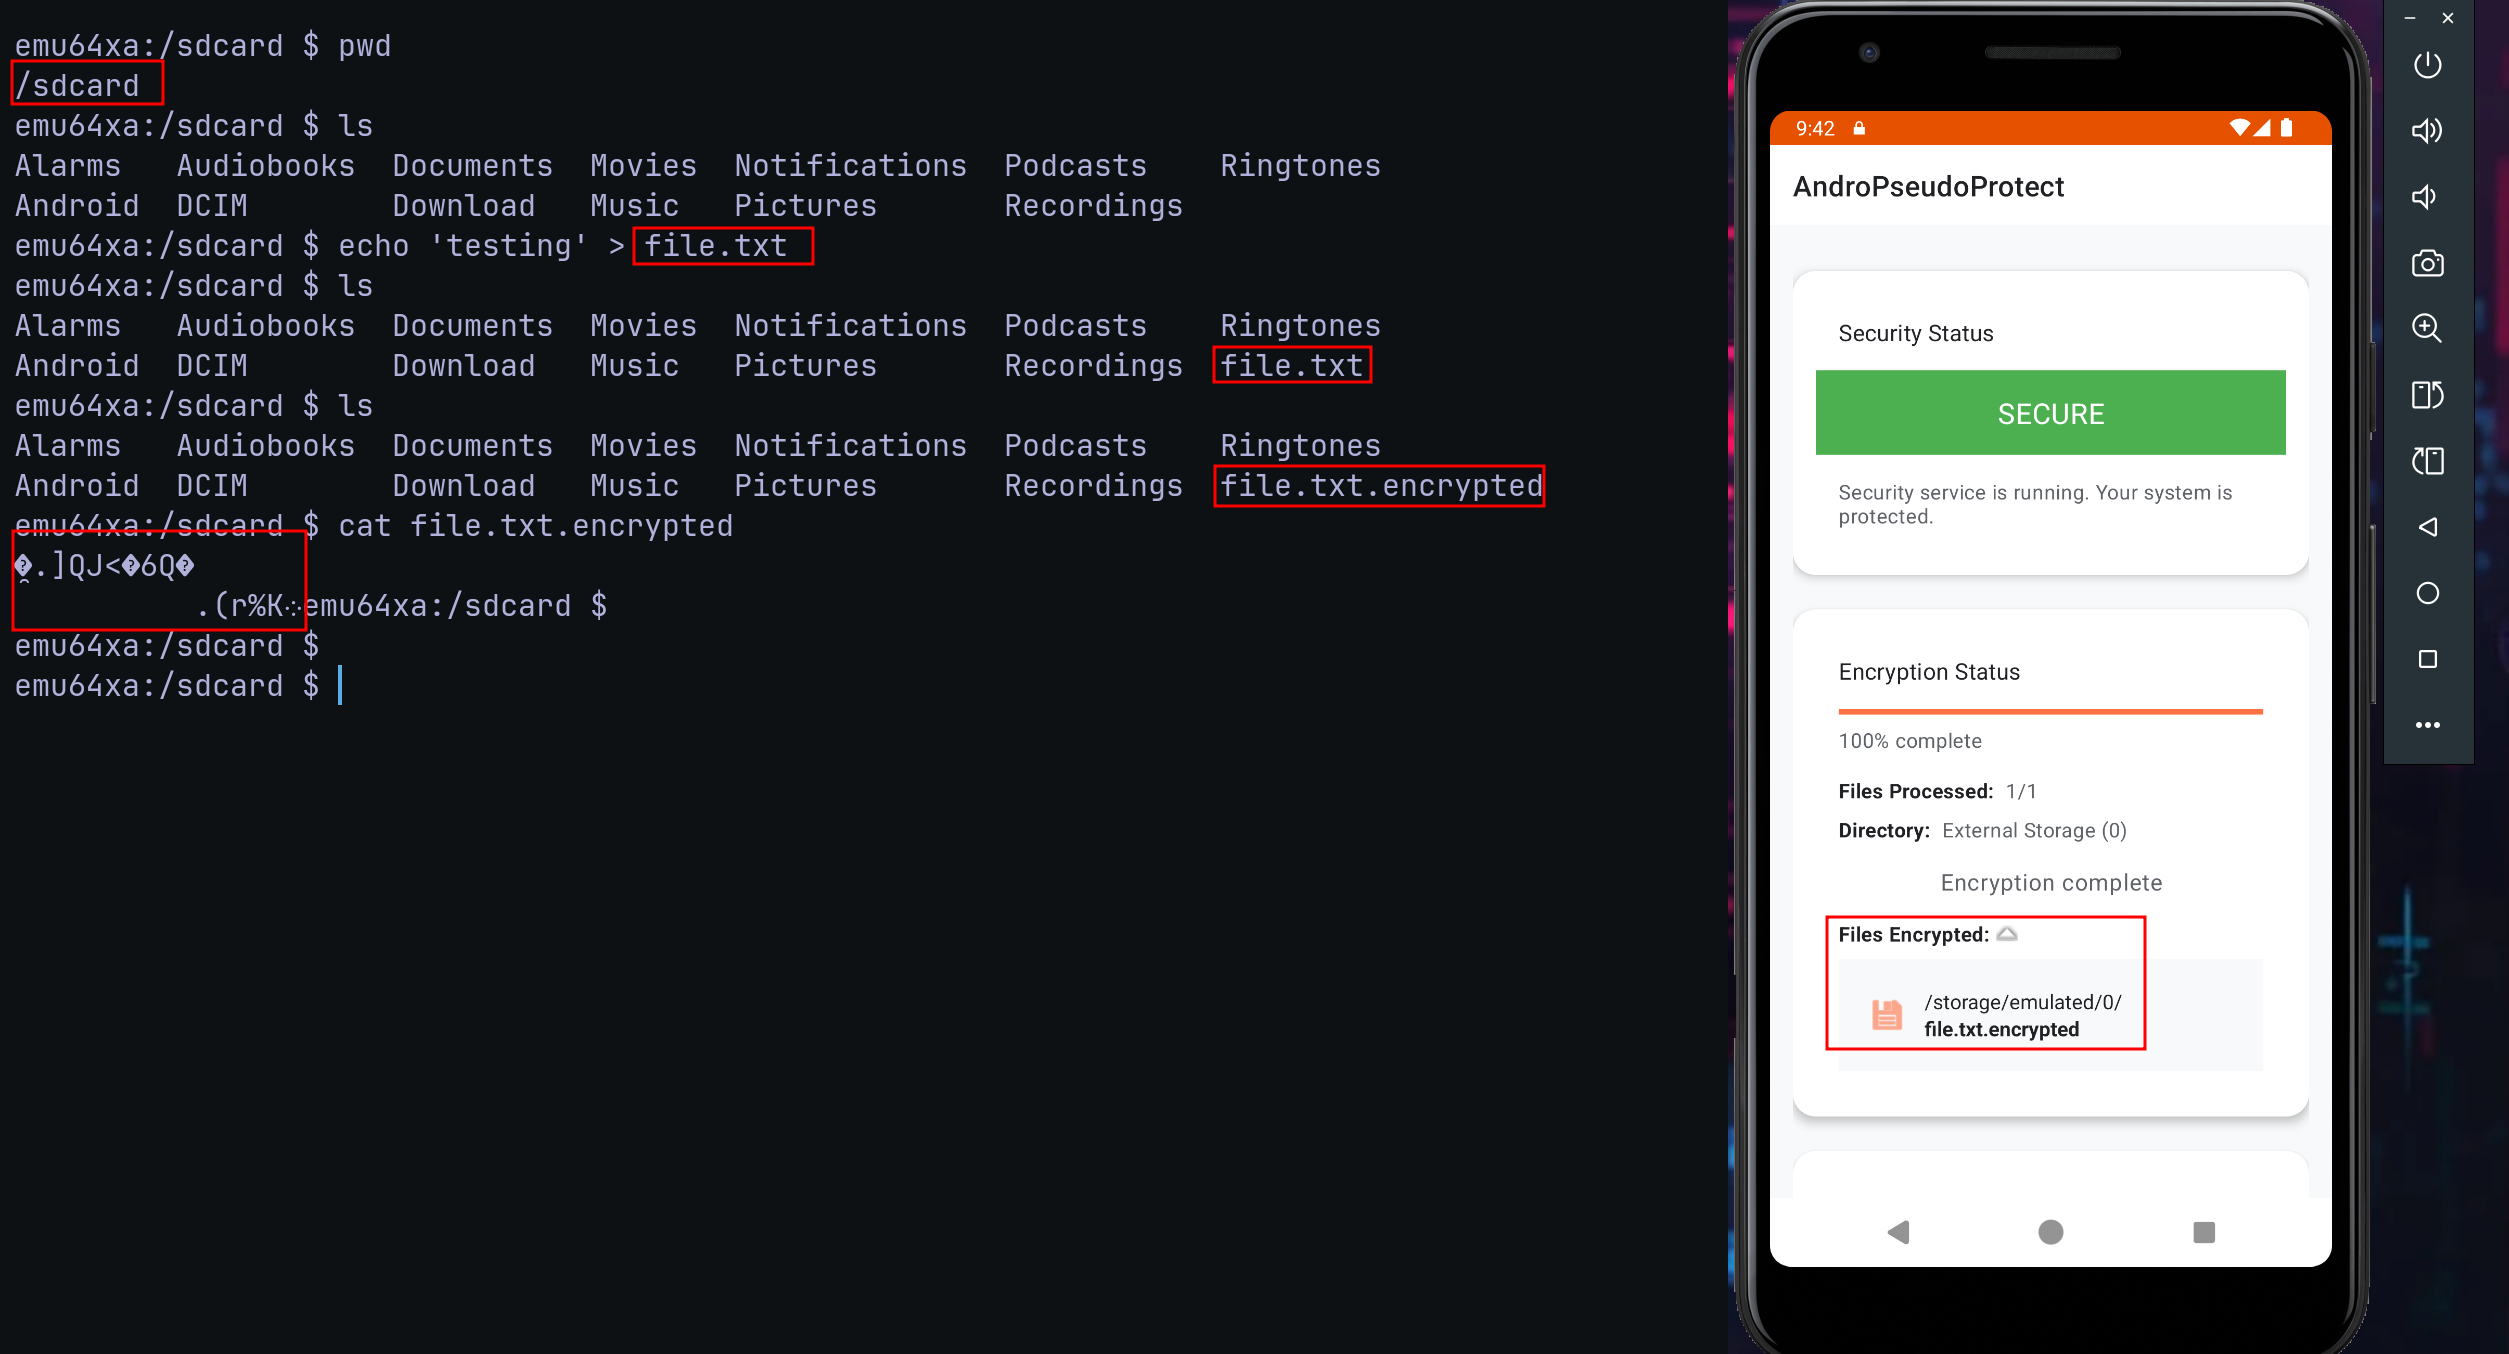Tap the phone navigation recents square
This screenshot has height=1354, width=2509.
2204,1232
